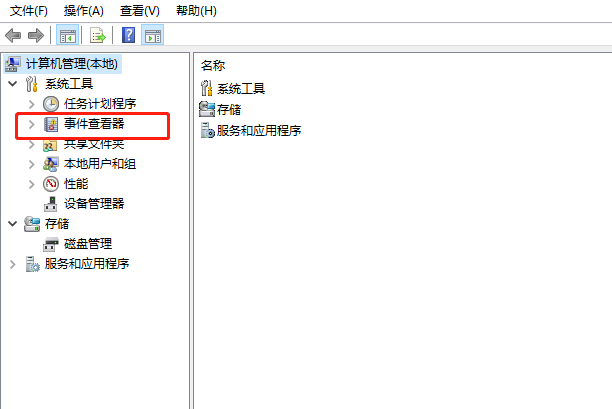Toggle the show/hide console tree icon
This screenshot has height=409, width=612.
pyautogui.click(x=68, y=36)
